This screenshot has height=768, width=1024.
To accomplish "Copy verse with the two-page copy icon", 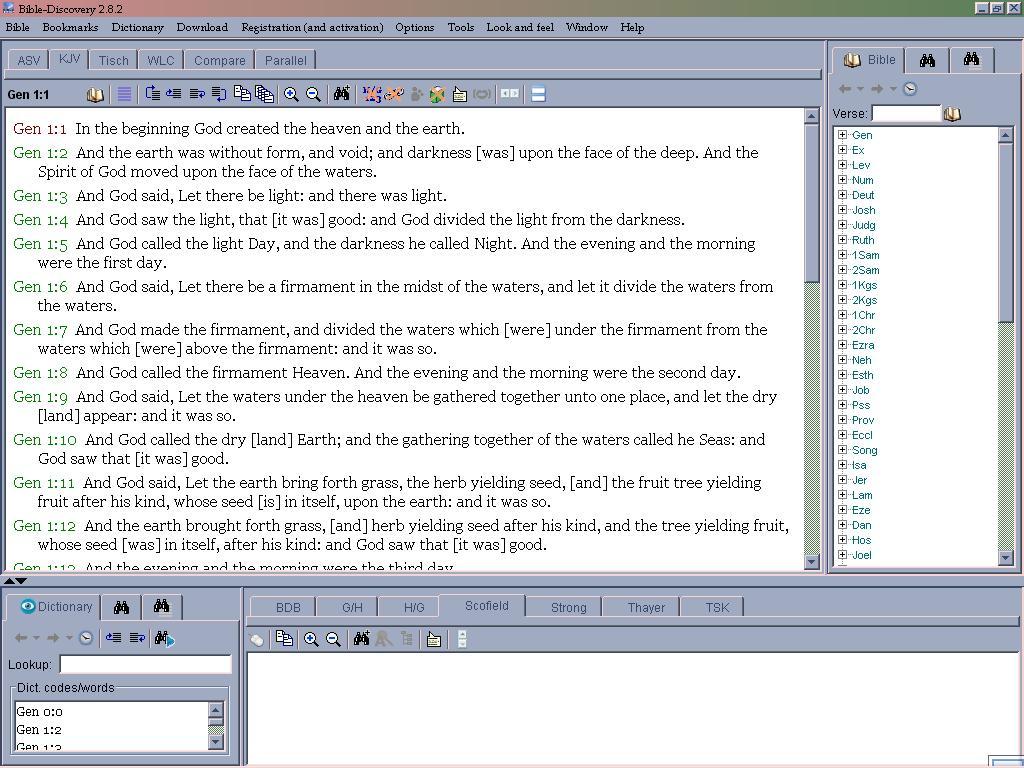I will pyautogui.click(x=242, y=95).
